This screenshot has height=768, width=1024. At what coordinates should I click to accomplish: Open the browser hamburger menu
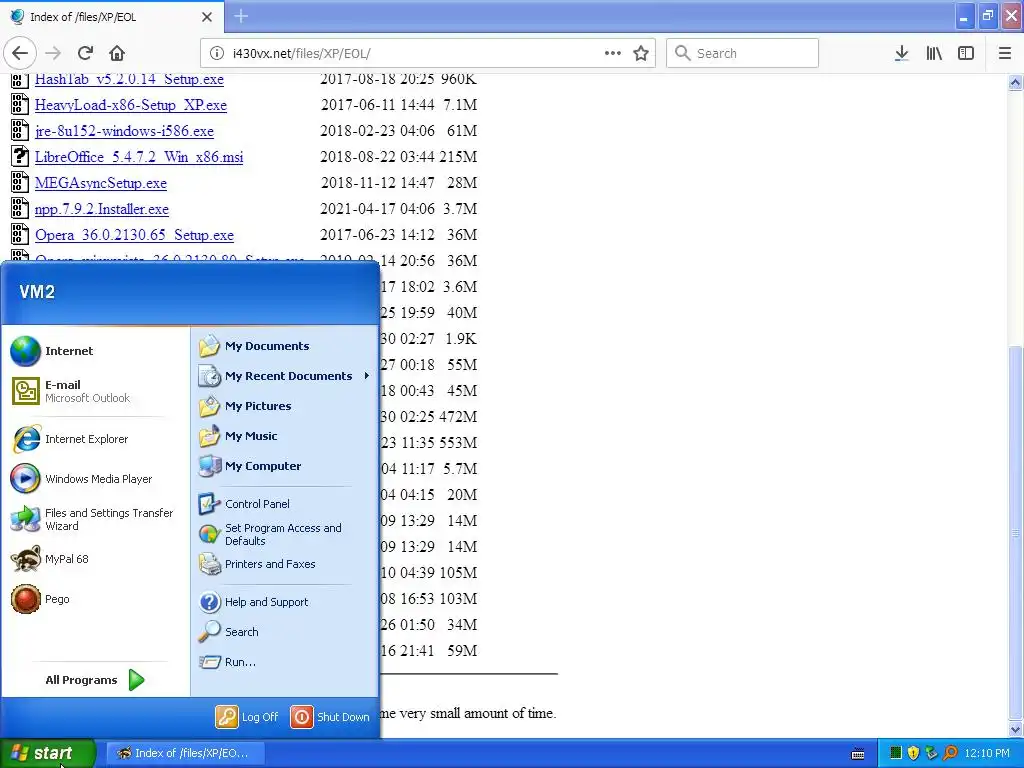click(1005, 53)
